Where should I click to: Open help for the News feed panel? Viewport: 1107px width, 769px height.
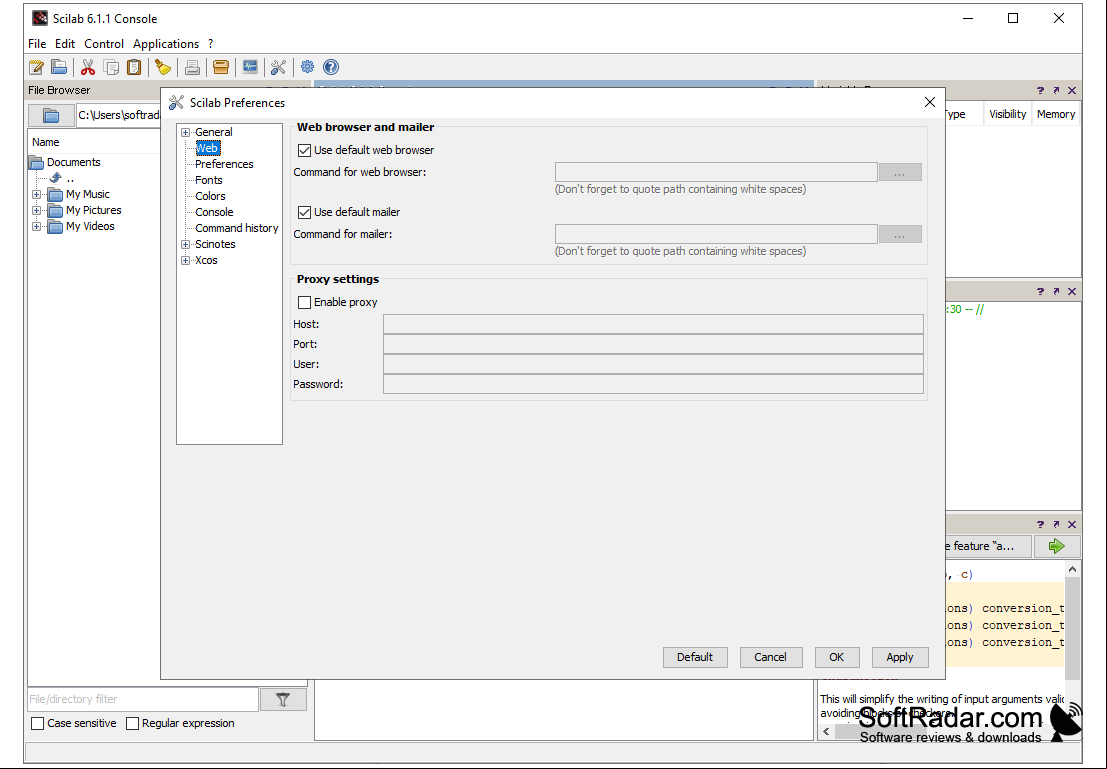coord(1040,524)
